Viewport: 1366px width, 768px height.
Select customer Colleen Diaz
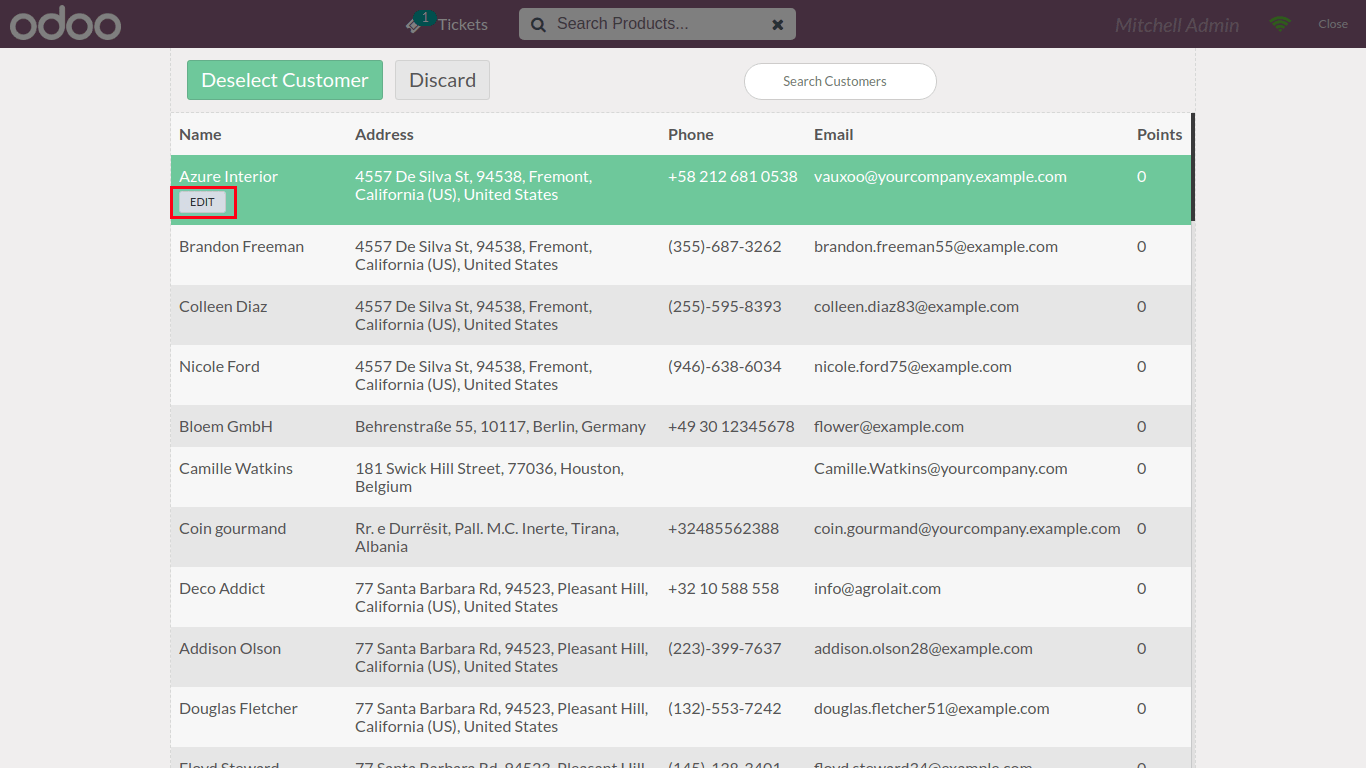click(x=681, y=315)
